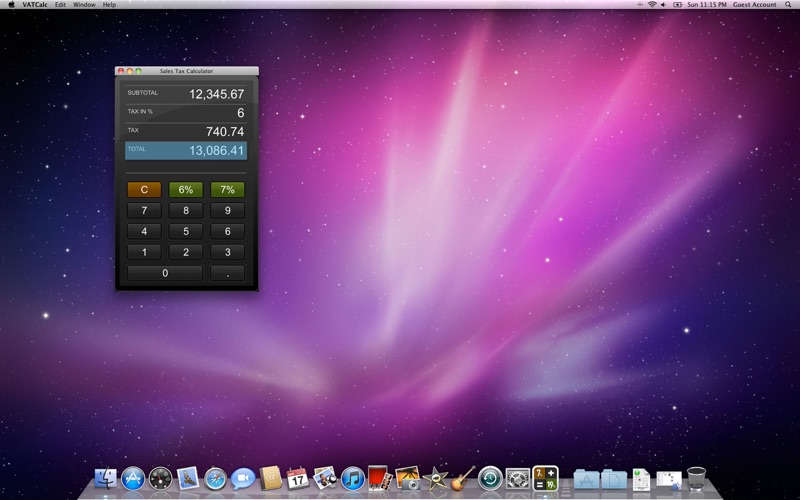Open Photo Booth from the Dock
This screenshot has height=500, width=800.
[x=380, y=478]
